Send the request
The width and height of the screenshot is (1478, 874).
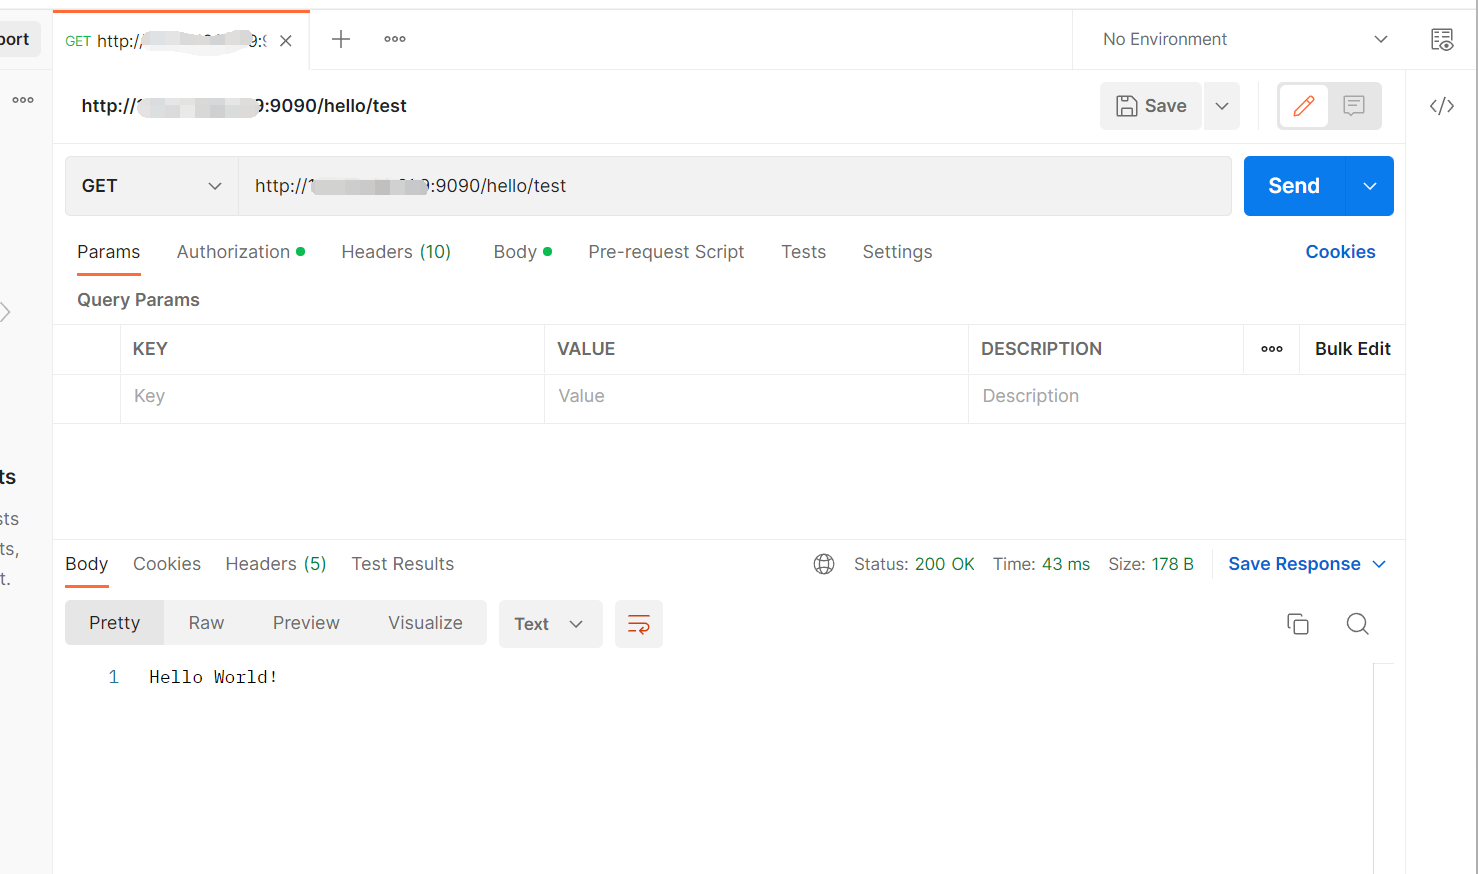(x=1294, y=186)
